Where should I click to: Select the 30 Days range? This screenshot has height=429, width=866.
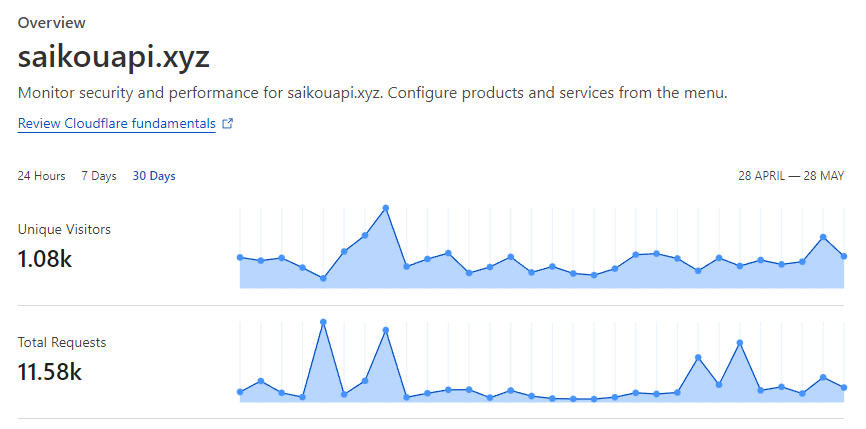coord(154,176)
